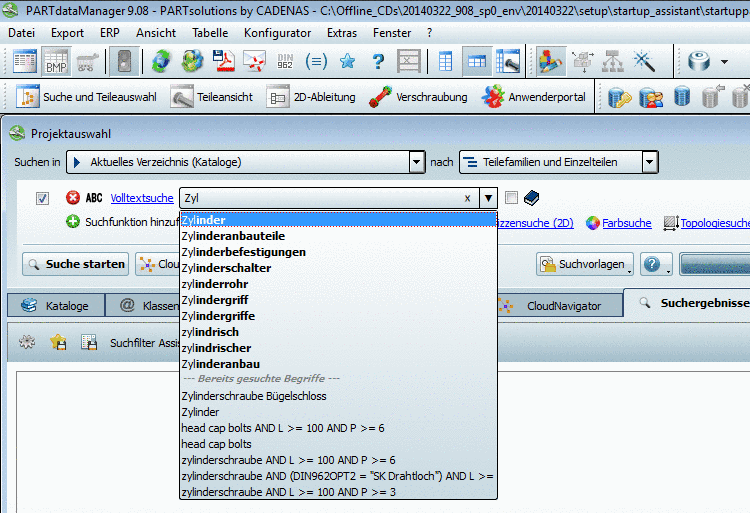Open Suche und Teileauswahl view

[87, 97]
